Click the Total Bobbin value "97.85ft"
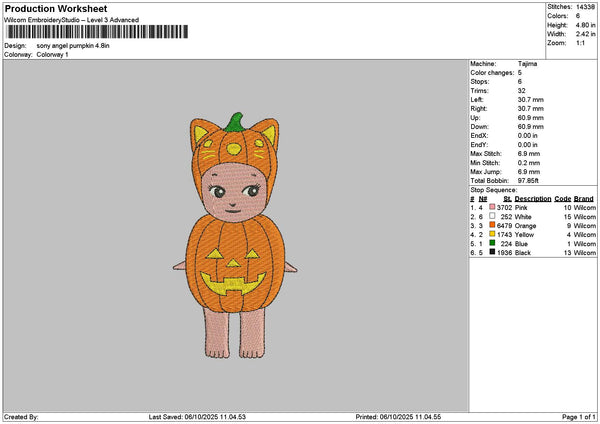 pyautogui.click(x=528, y=181)
